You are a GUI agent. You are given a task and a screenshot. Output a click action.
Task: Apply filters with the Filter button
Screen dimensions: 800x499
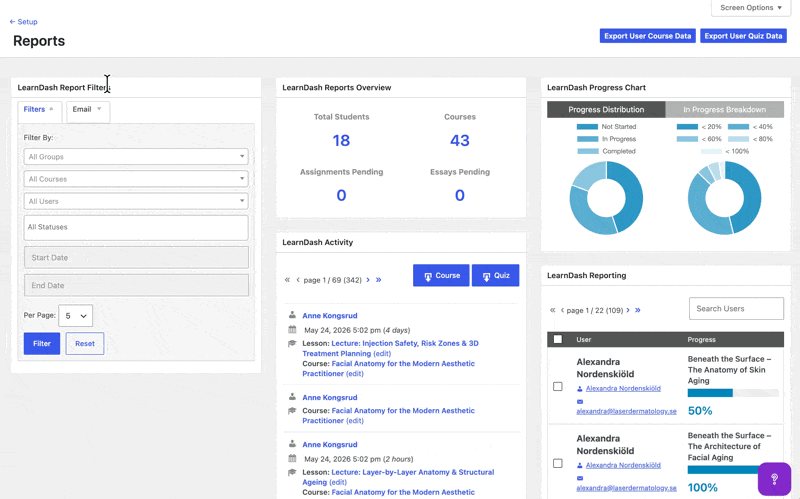pos(42,343)
